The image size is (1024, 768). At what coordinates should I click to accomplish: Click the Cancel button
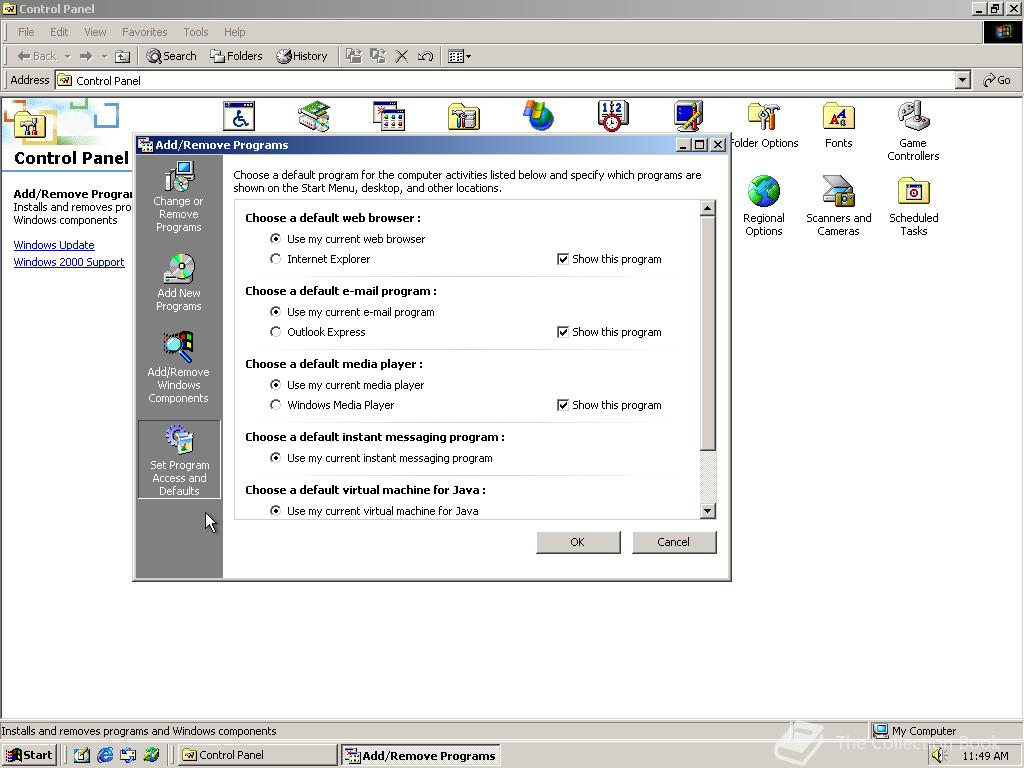tap(674, 543)
